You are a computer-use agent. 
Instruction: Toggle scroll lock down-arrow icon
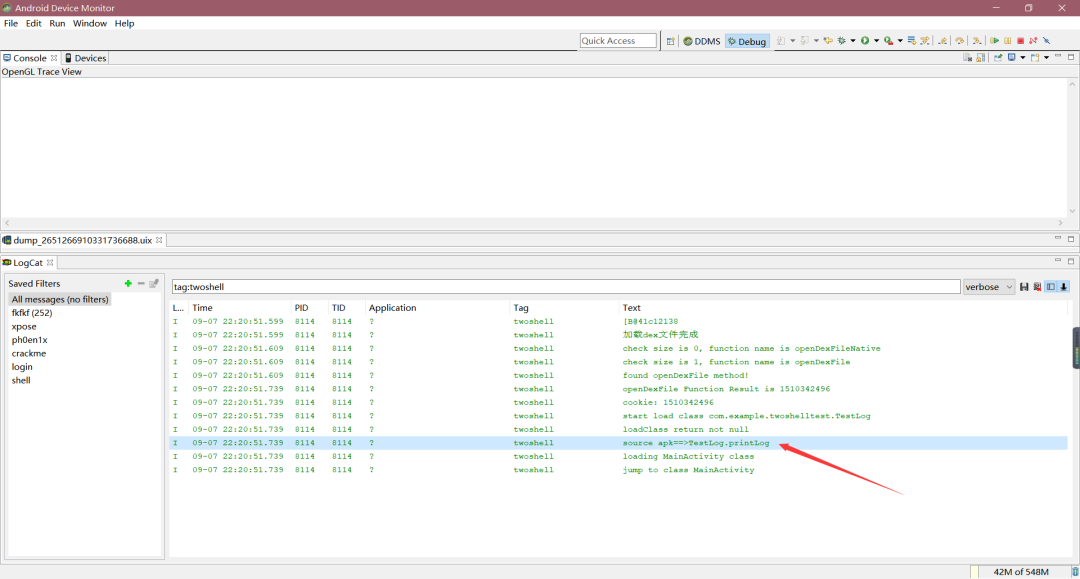tap(1063, 287)
